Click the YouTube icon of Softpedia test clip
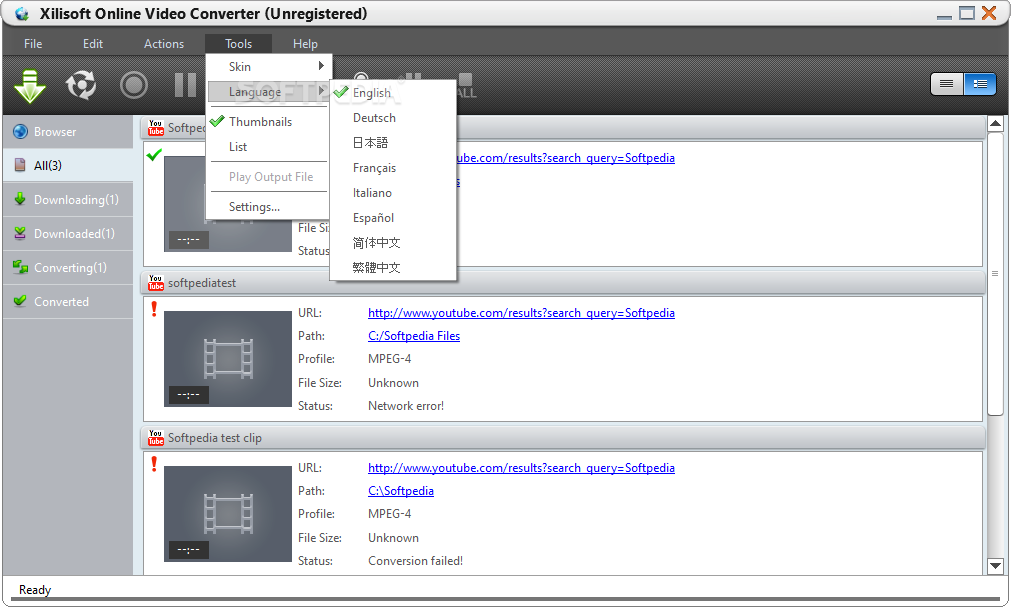 tap(155, 437)
